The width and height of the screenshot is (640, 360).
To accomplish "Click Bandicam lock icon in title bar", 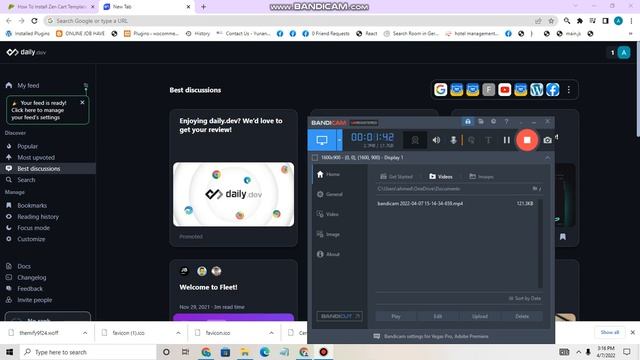I will click(x=468, y=122).
